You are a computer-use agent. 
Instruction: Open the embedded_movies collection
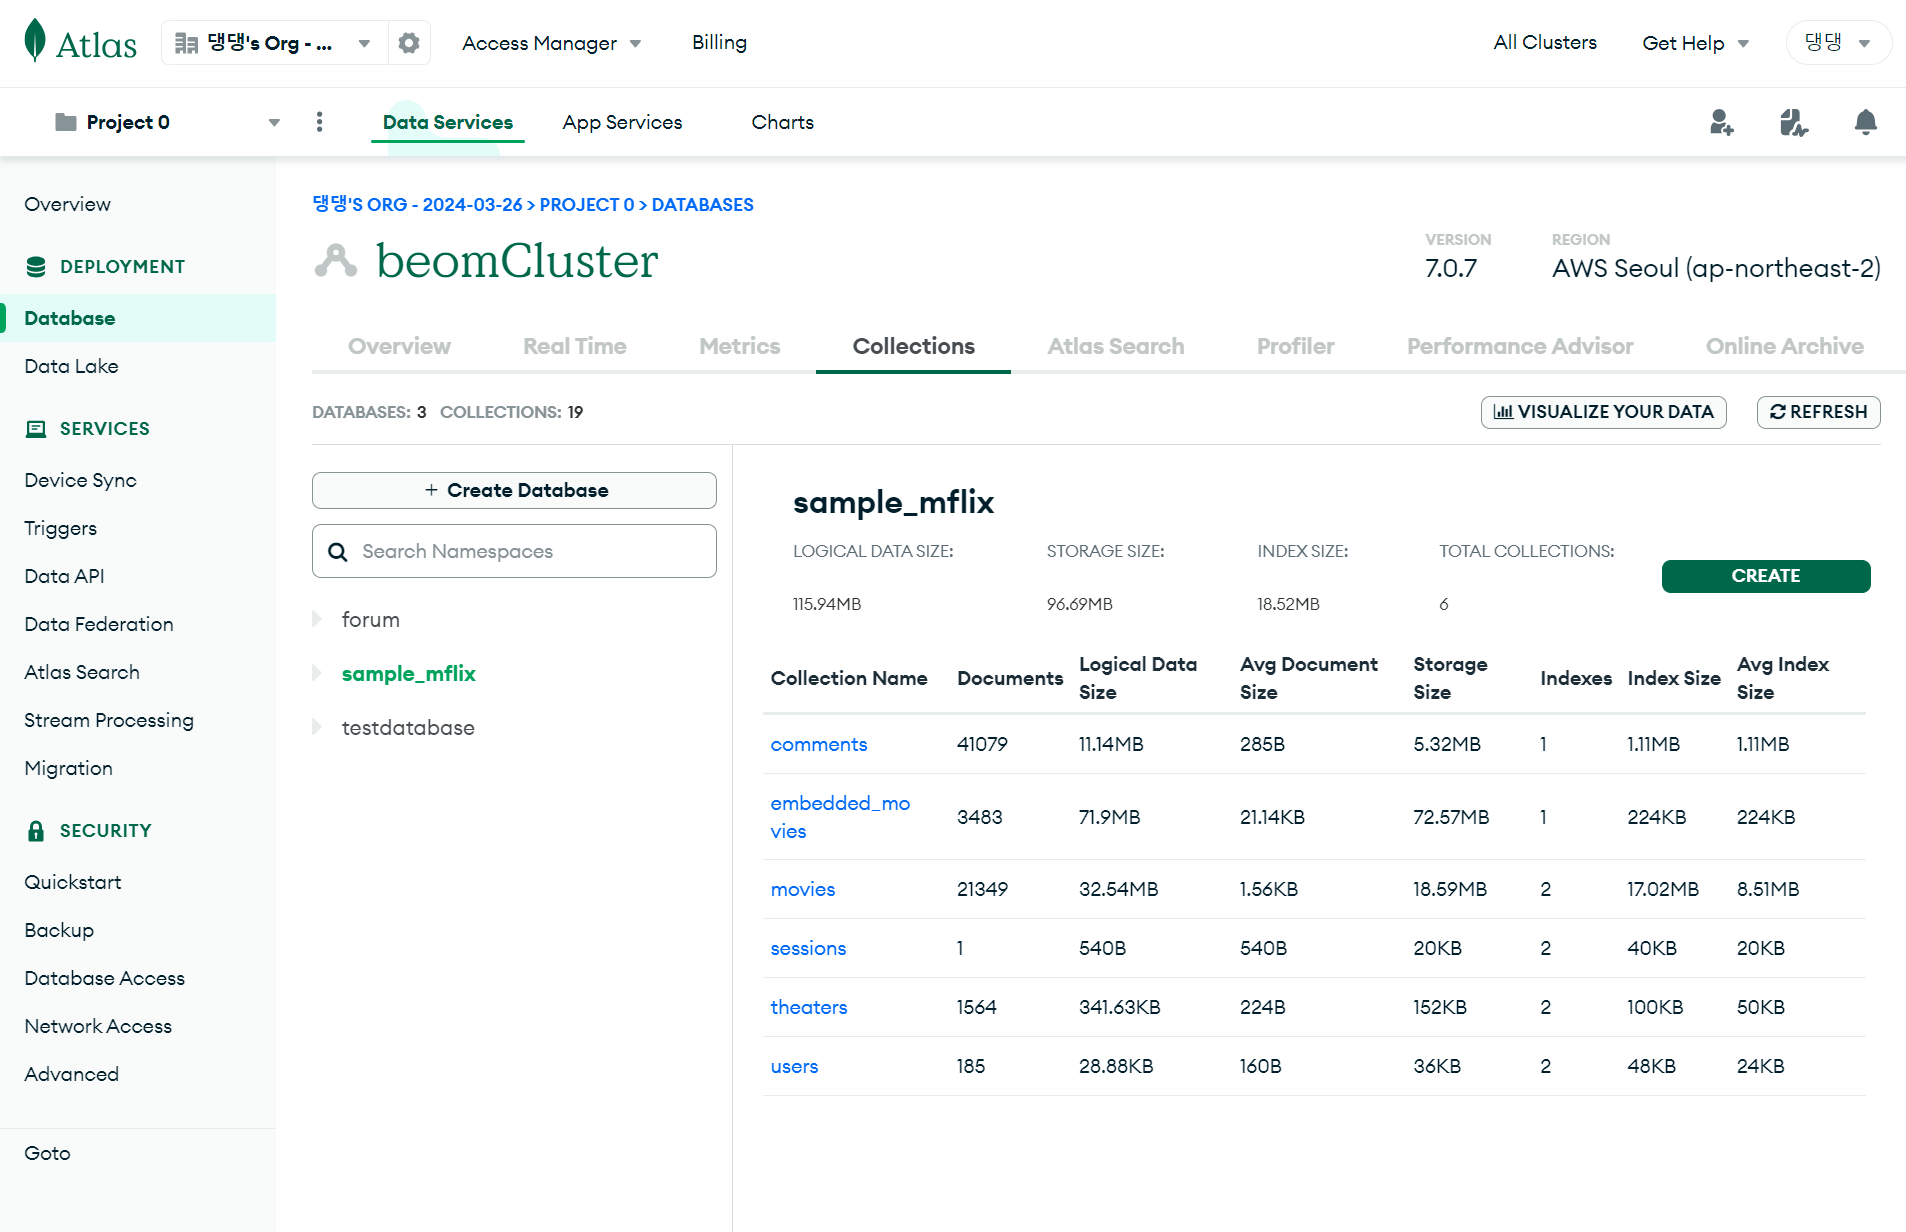coord(840,817)
